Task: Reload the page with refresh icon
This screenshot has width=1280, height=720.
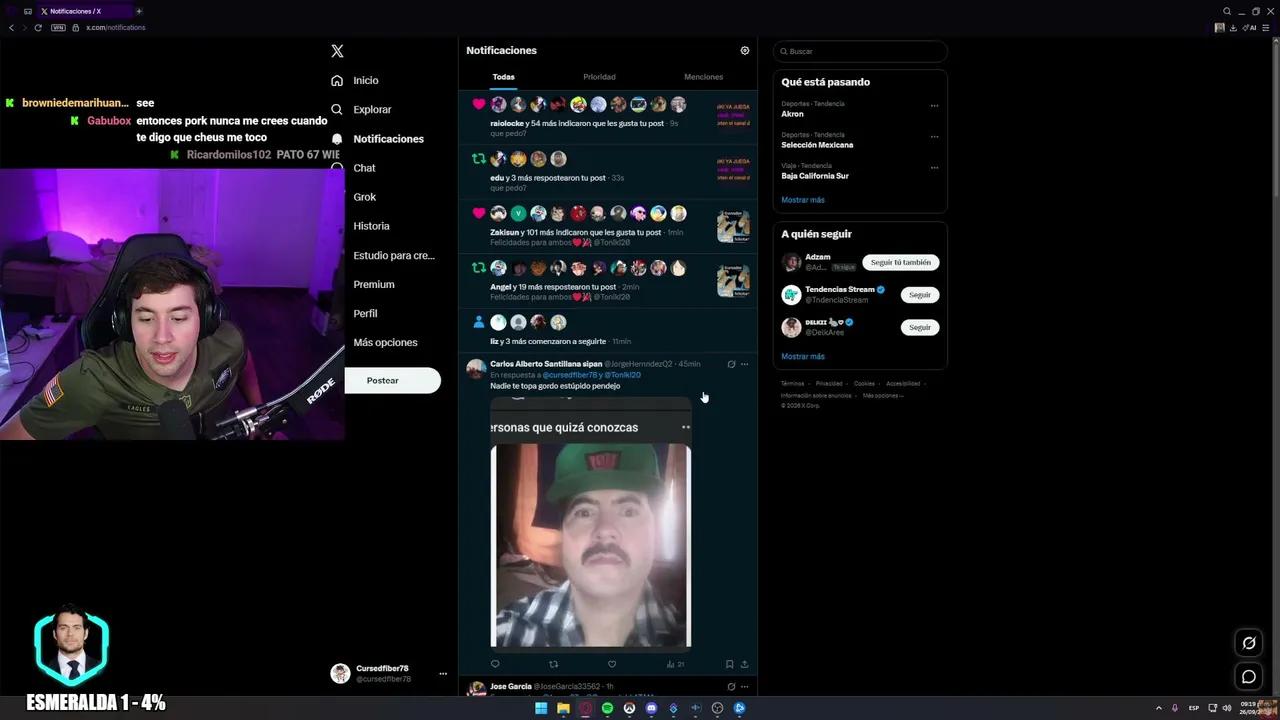Action: click(x=38, y=28)
